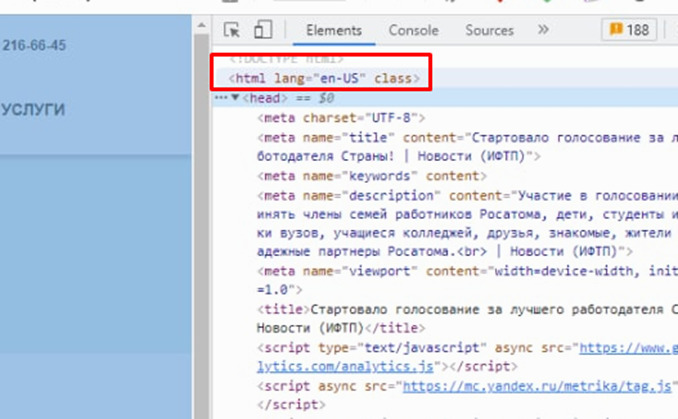Open the mc.yandex.ru metrika tag.js link
The image size is (678, 419).
[537, 386]
